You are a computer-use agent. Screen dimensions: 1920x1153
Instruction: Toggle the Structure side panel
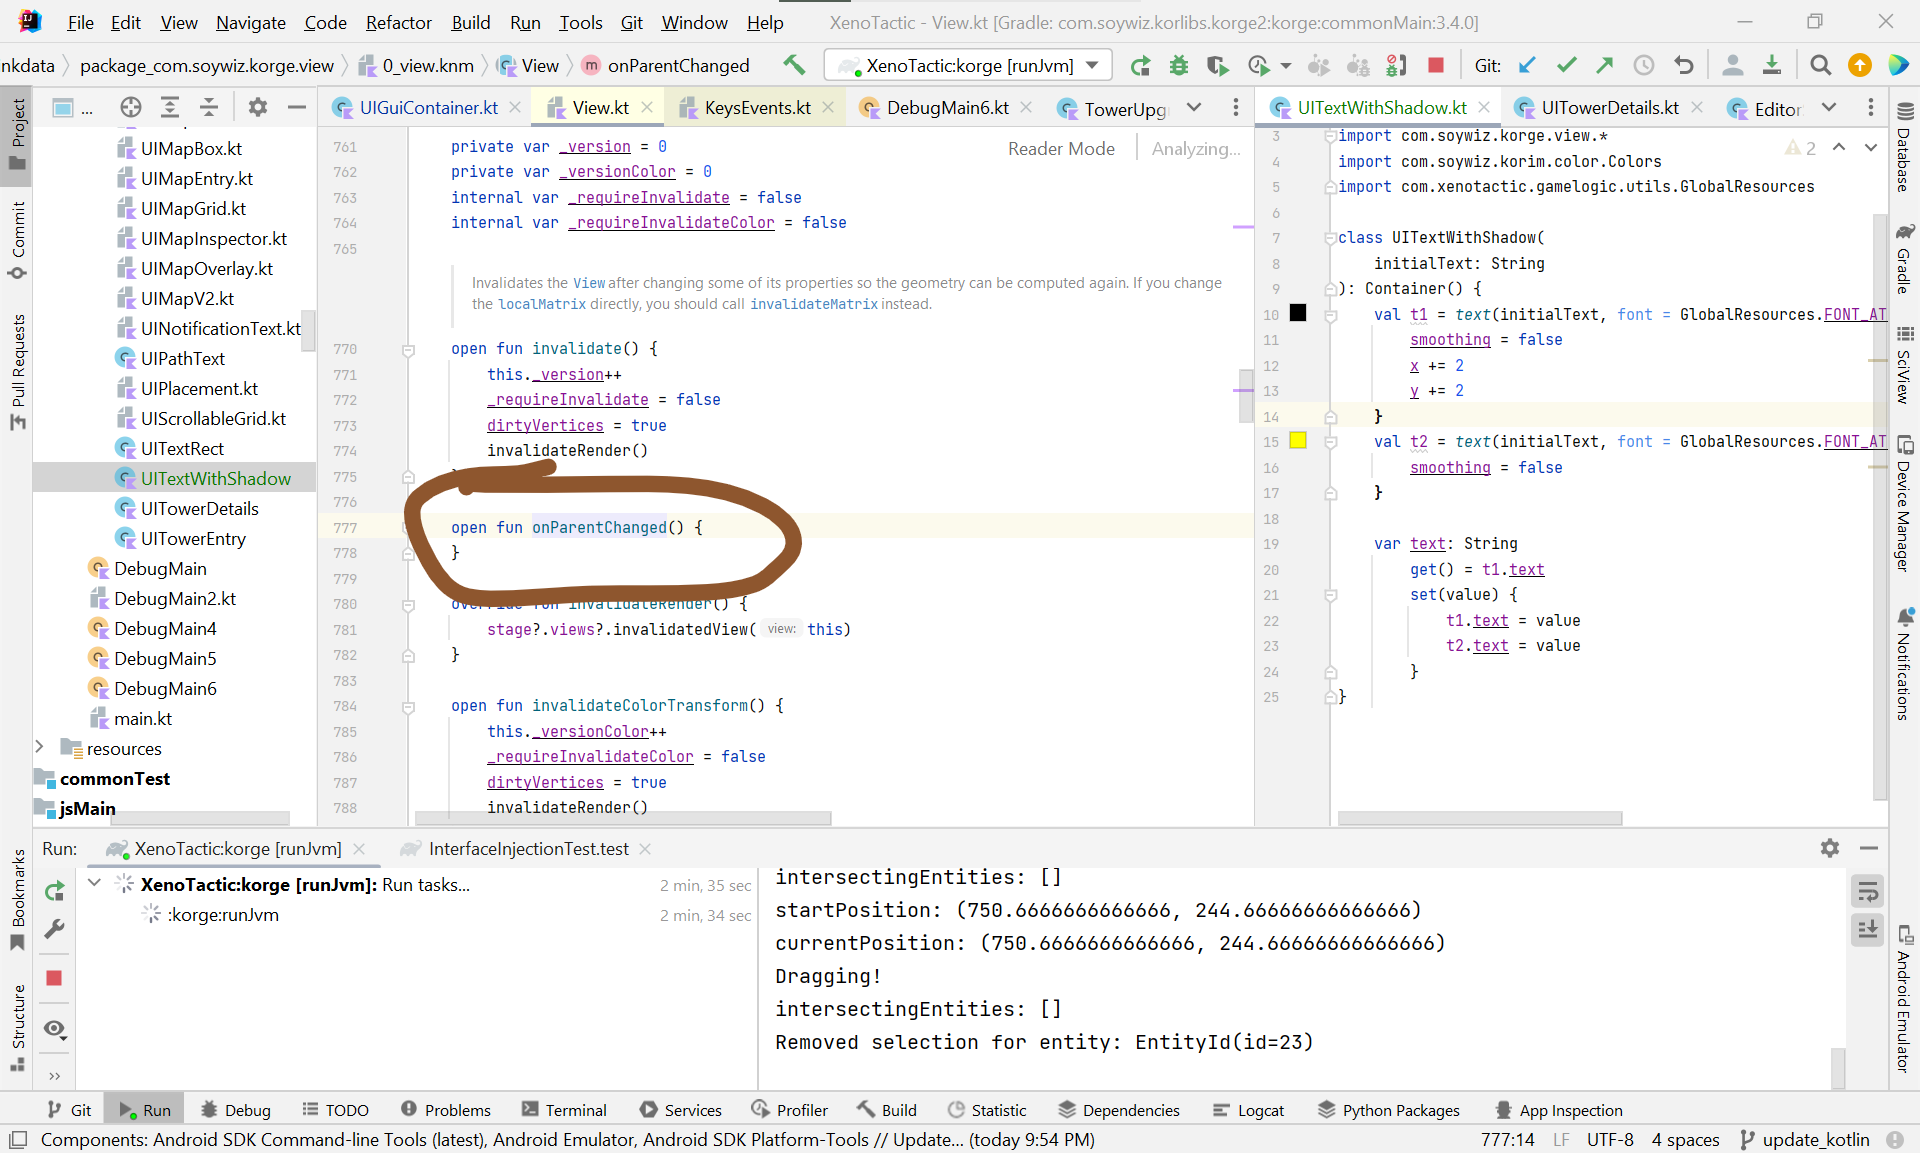click(x=17, y=1028)
